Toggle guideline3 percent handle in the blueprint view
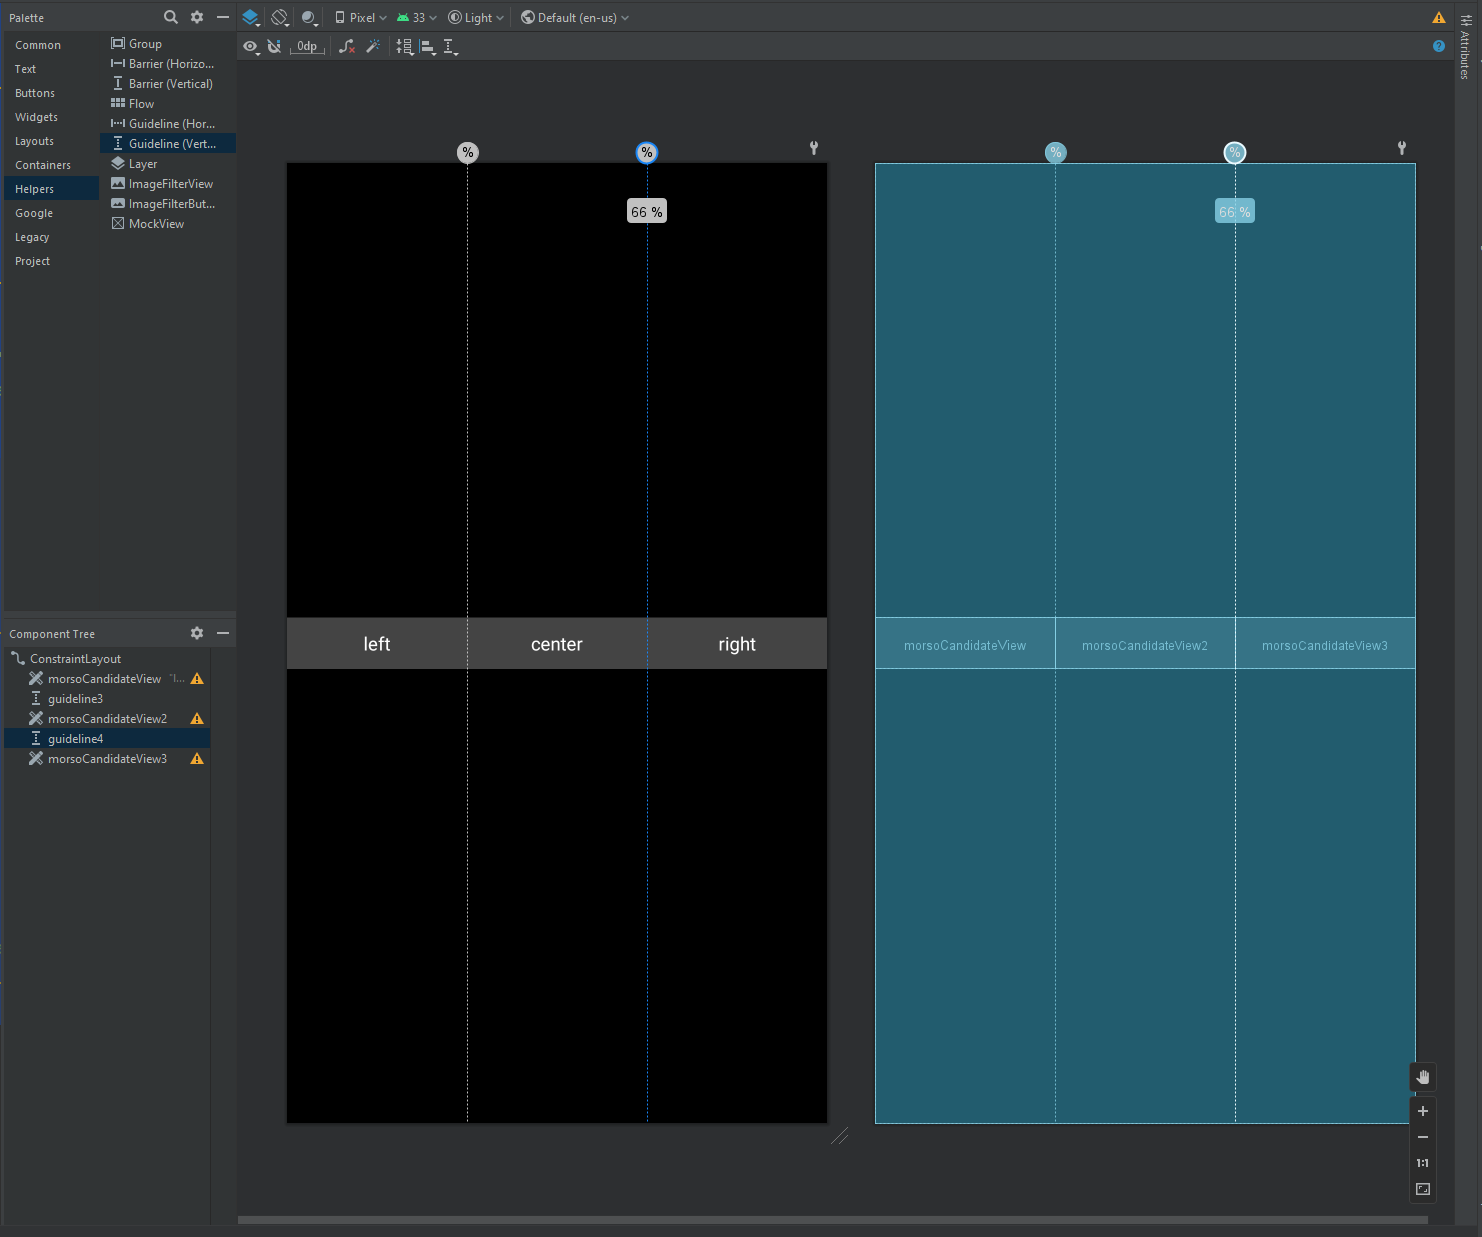Viewport: 1482px width, 1237px height. pyautogui.click(x=1056, y=153)
